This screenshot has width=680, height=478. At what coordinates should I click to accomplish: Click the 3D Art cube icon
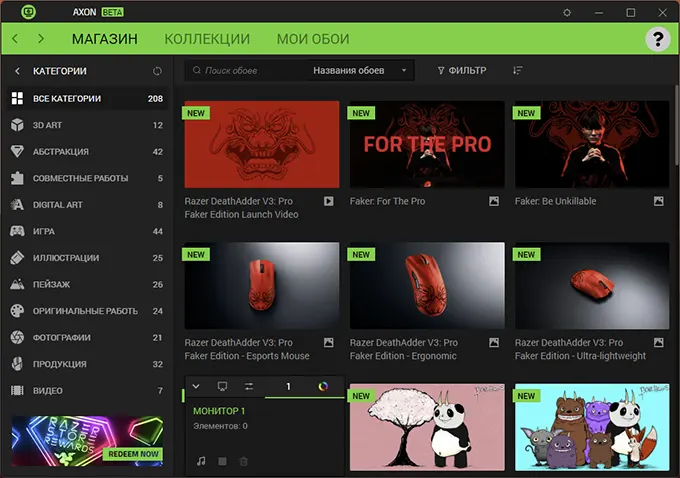pos(17,125)
